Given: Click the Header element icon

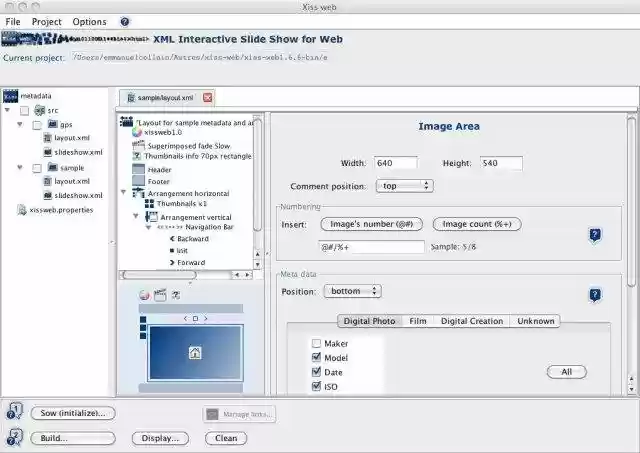Looking at the screenshot, I should [x=138, y=169].
